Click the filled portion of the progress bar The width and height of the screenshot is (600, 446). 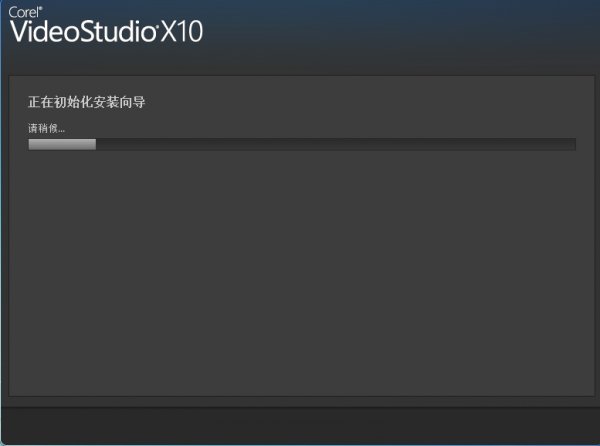click(x=62, y=144)
